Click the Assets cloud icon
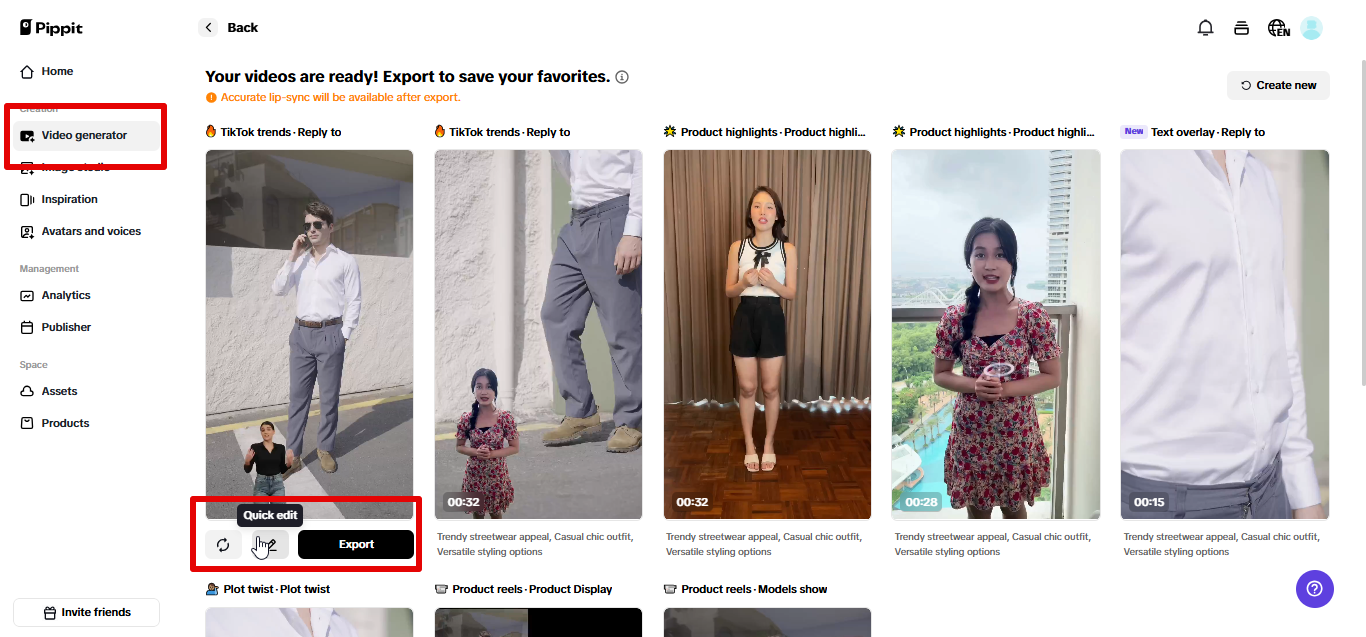Viewport: 1366px width, 637px height. coord(27,391)
